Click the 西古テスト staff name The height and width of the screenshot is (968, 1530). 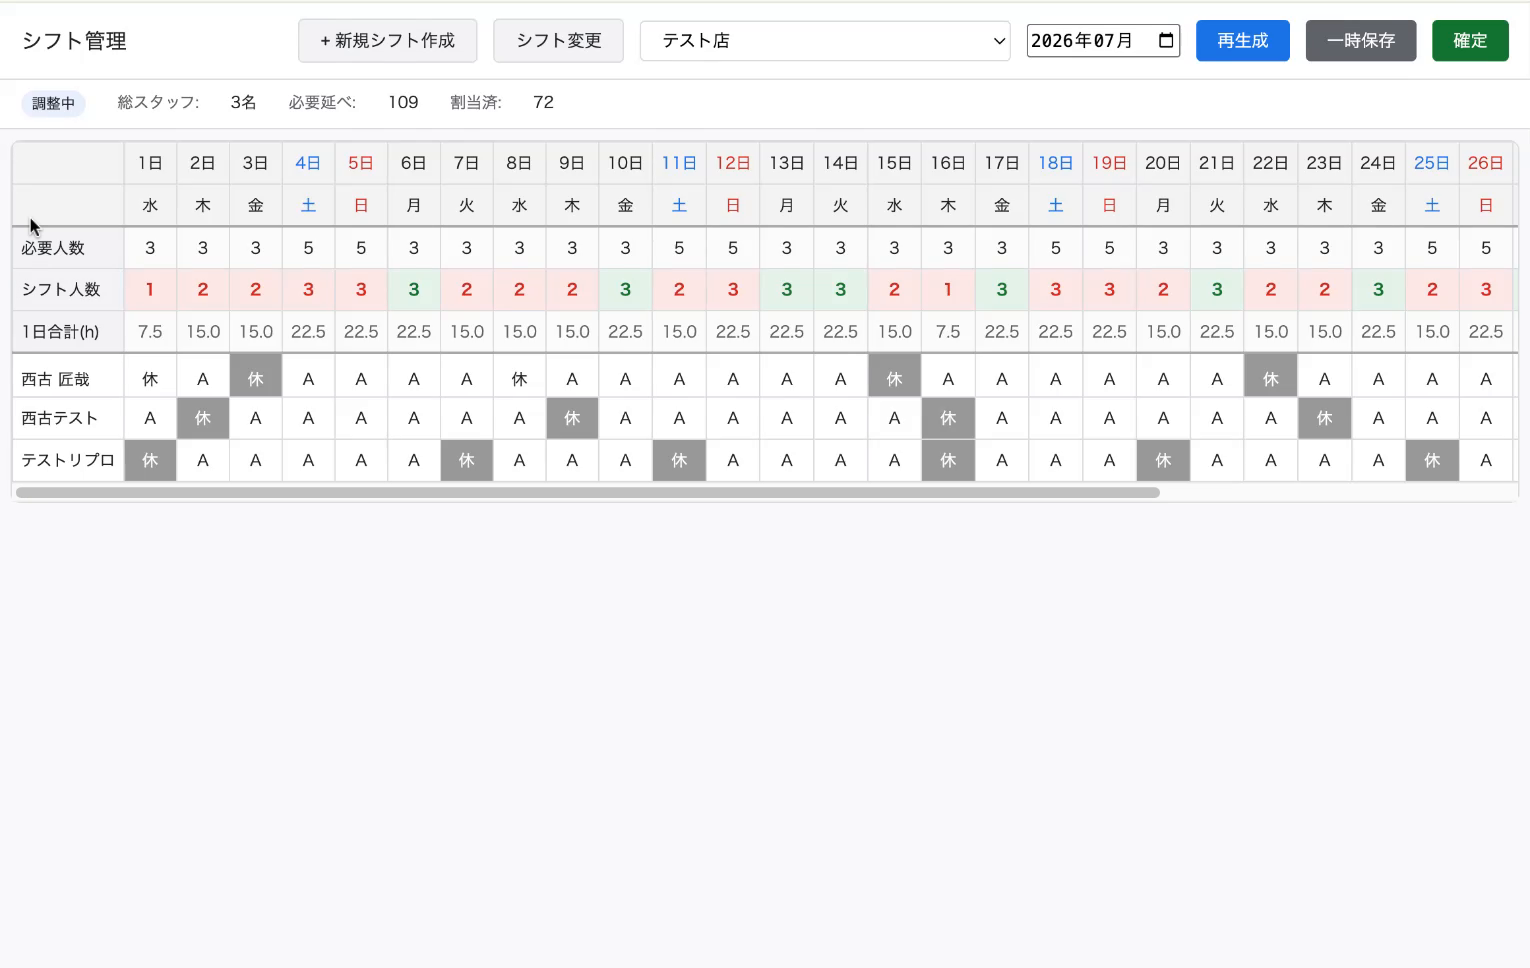tap(60, 418)
